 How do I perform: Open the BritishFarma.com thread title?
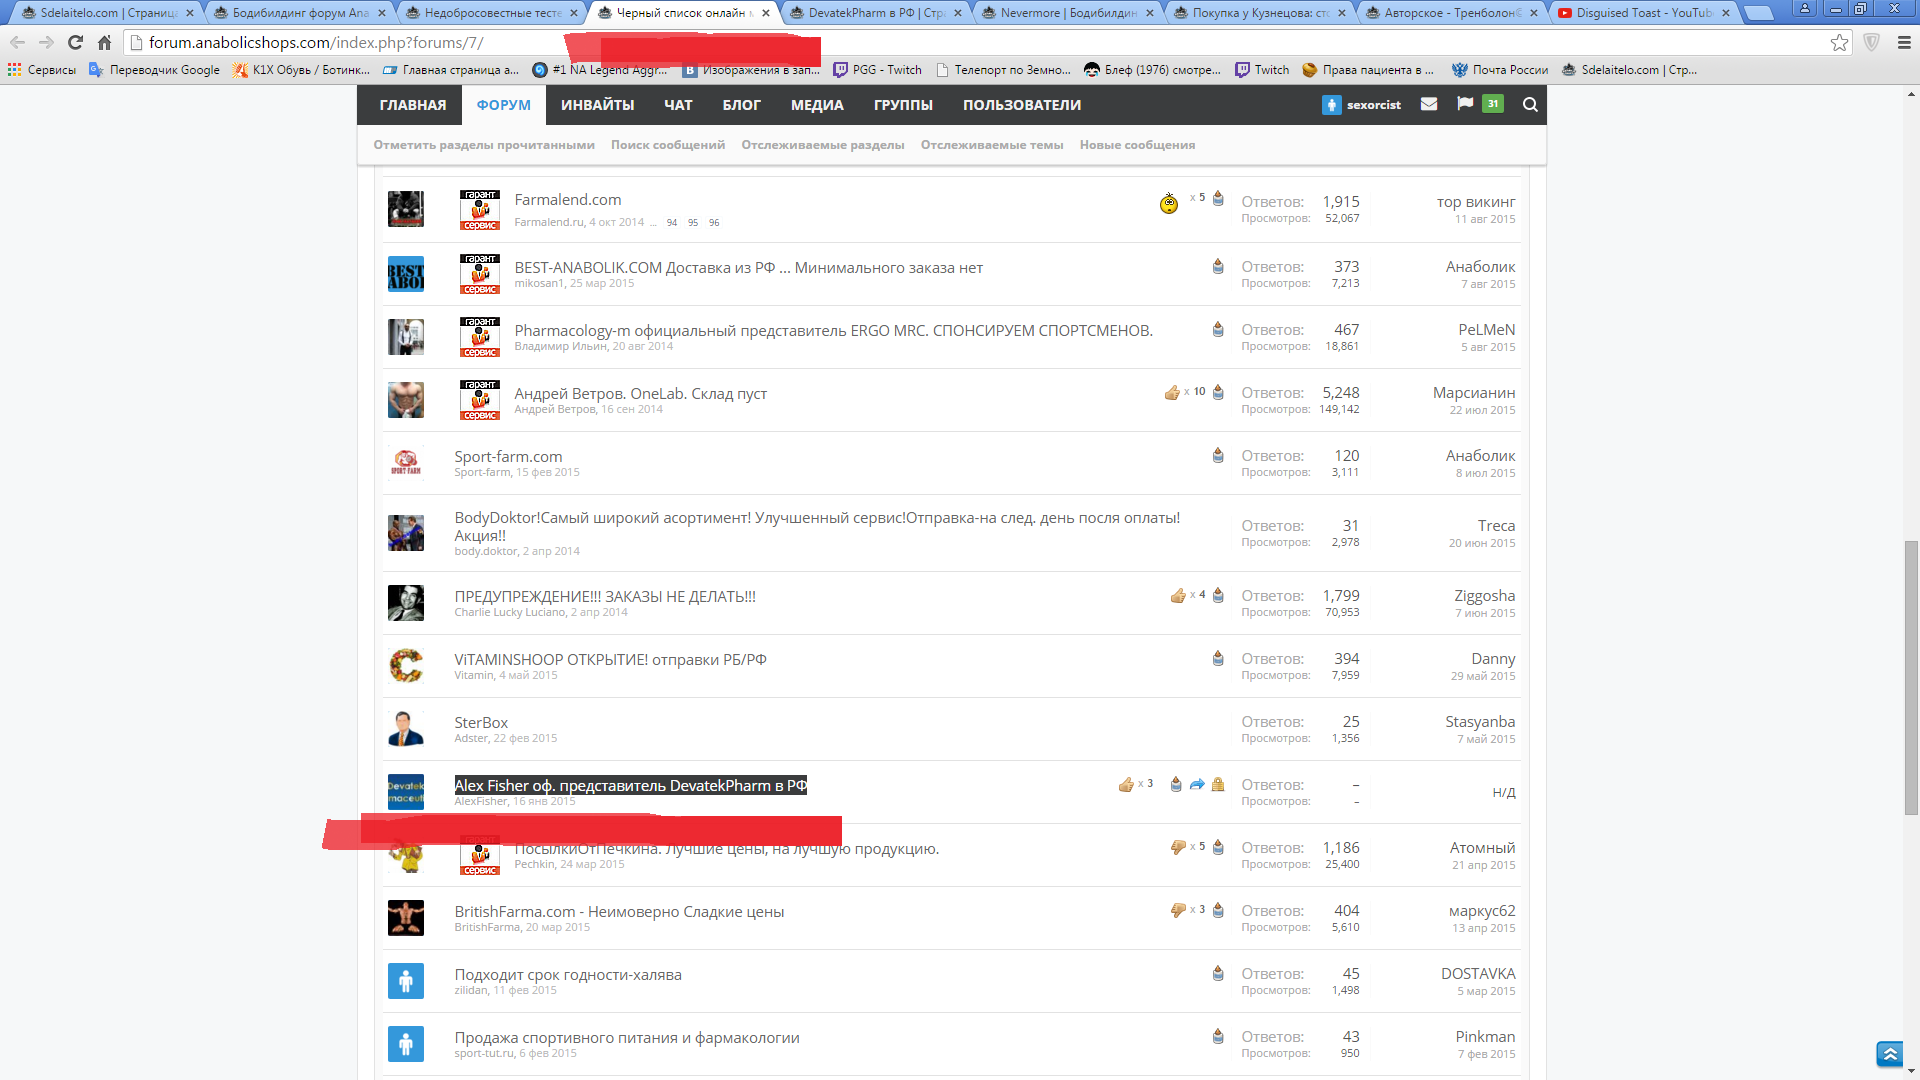coord(619,911)
